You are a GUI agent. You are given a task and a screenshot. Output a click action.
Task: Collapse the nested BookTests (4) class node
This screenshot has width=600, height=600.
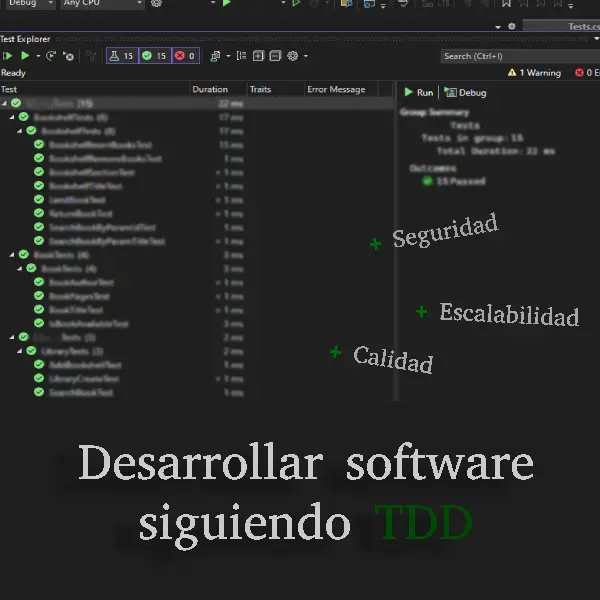(x=19, y=268)
